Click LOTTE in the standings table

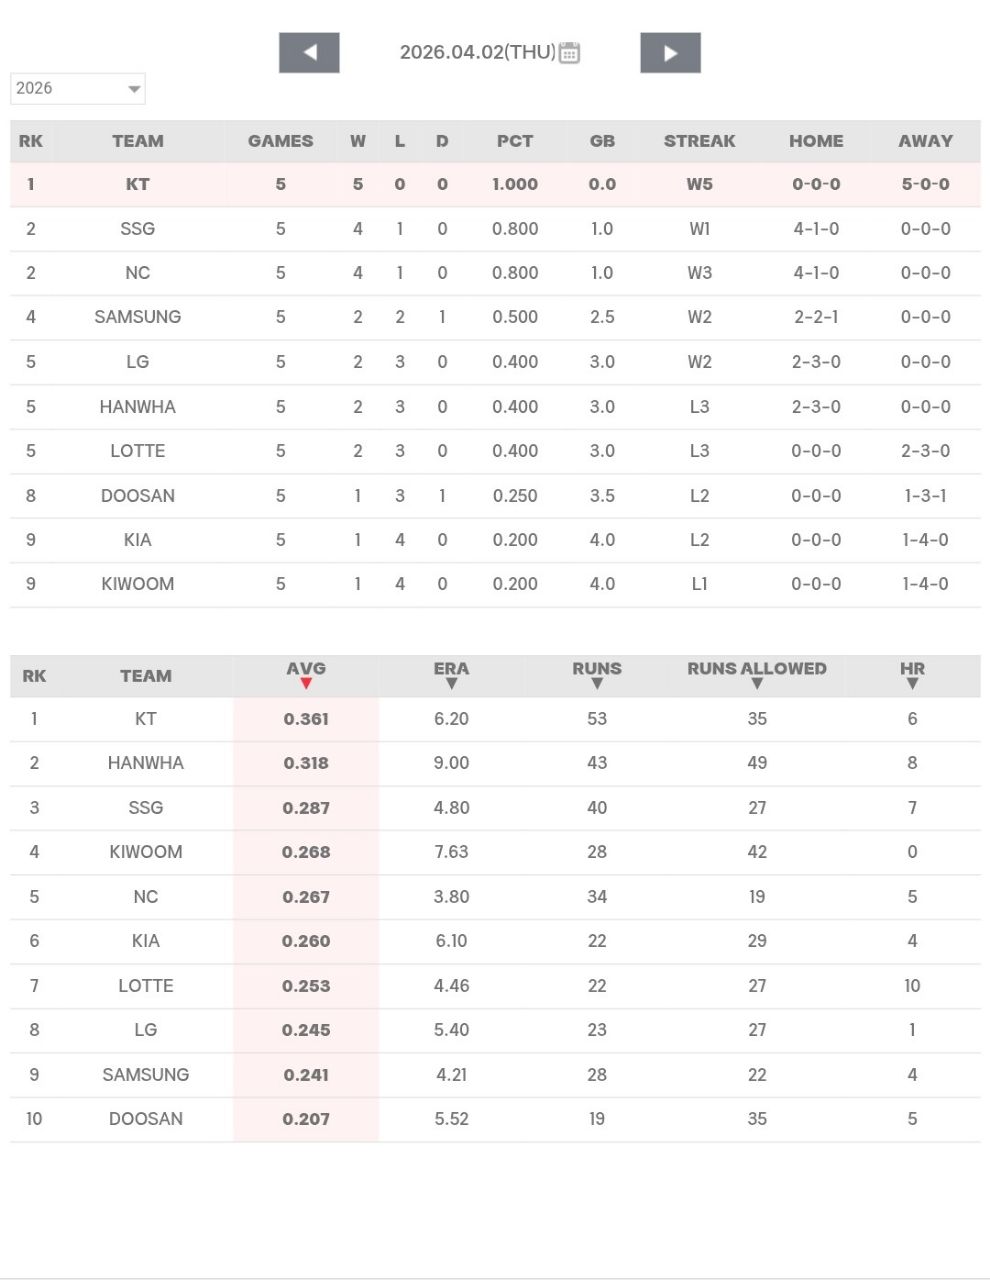coord(138,451)
